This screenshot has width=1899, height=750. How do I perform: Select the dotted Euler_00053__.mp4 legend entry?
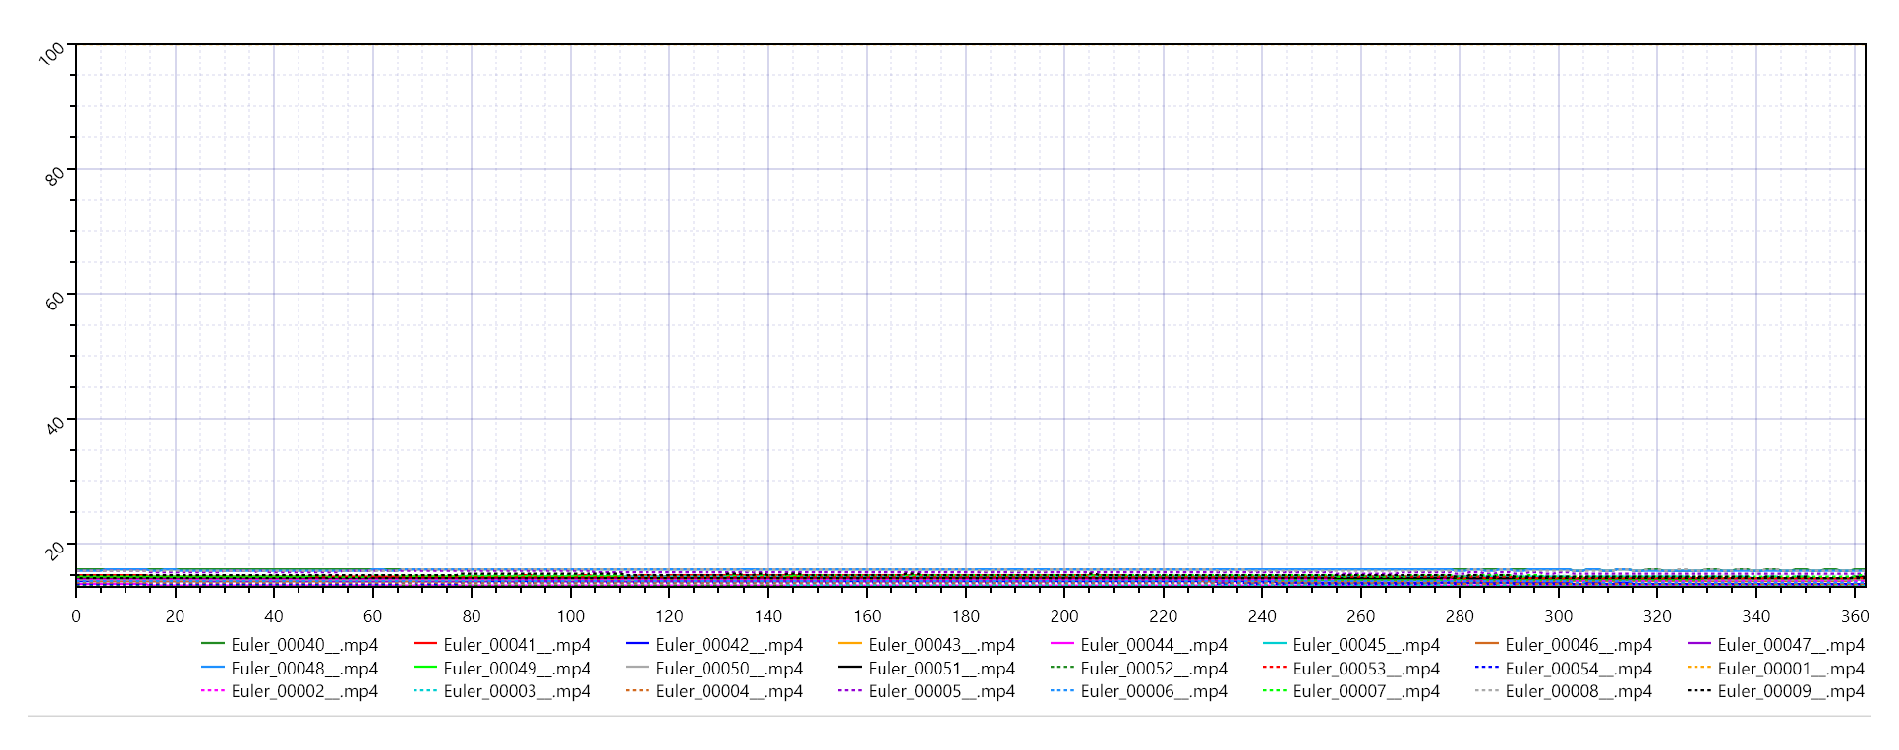coord(1365,668)
